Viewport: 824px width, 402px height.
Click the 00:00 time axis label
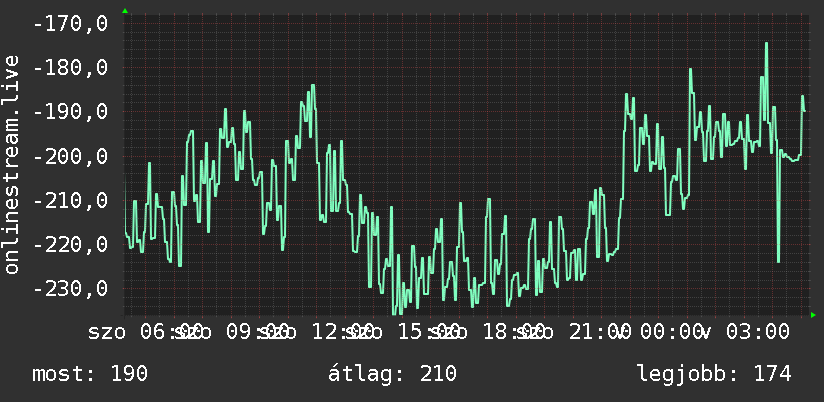(672, 332)
